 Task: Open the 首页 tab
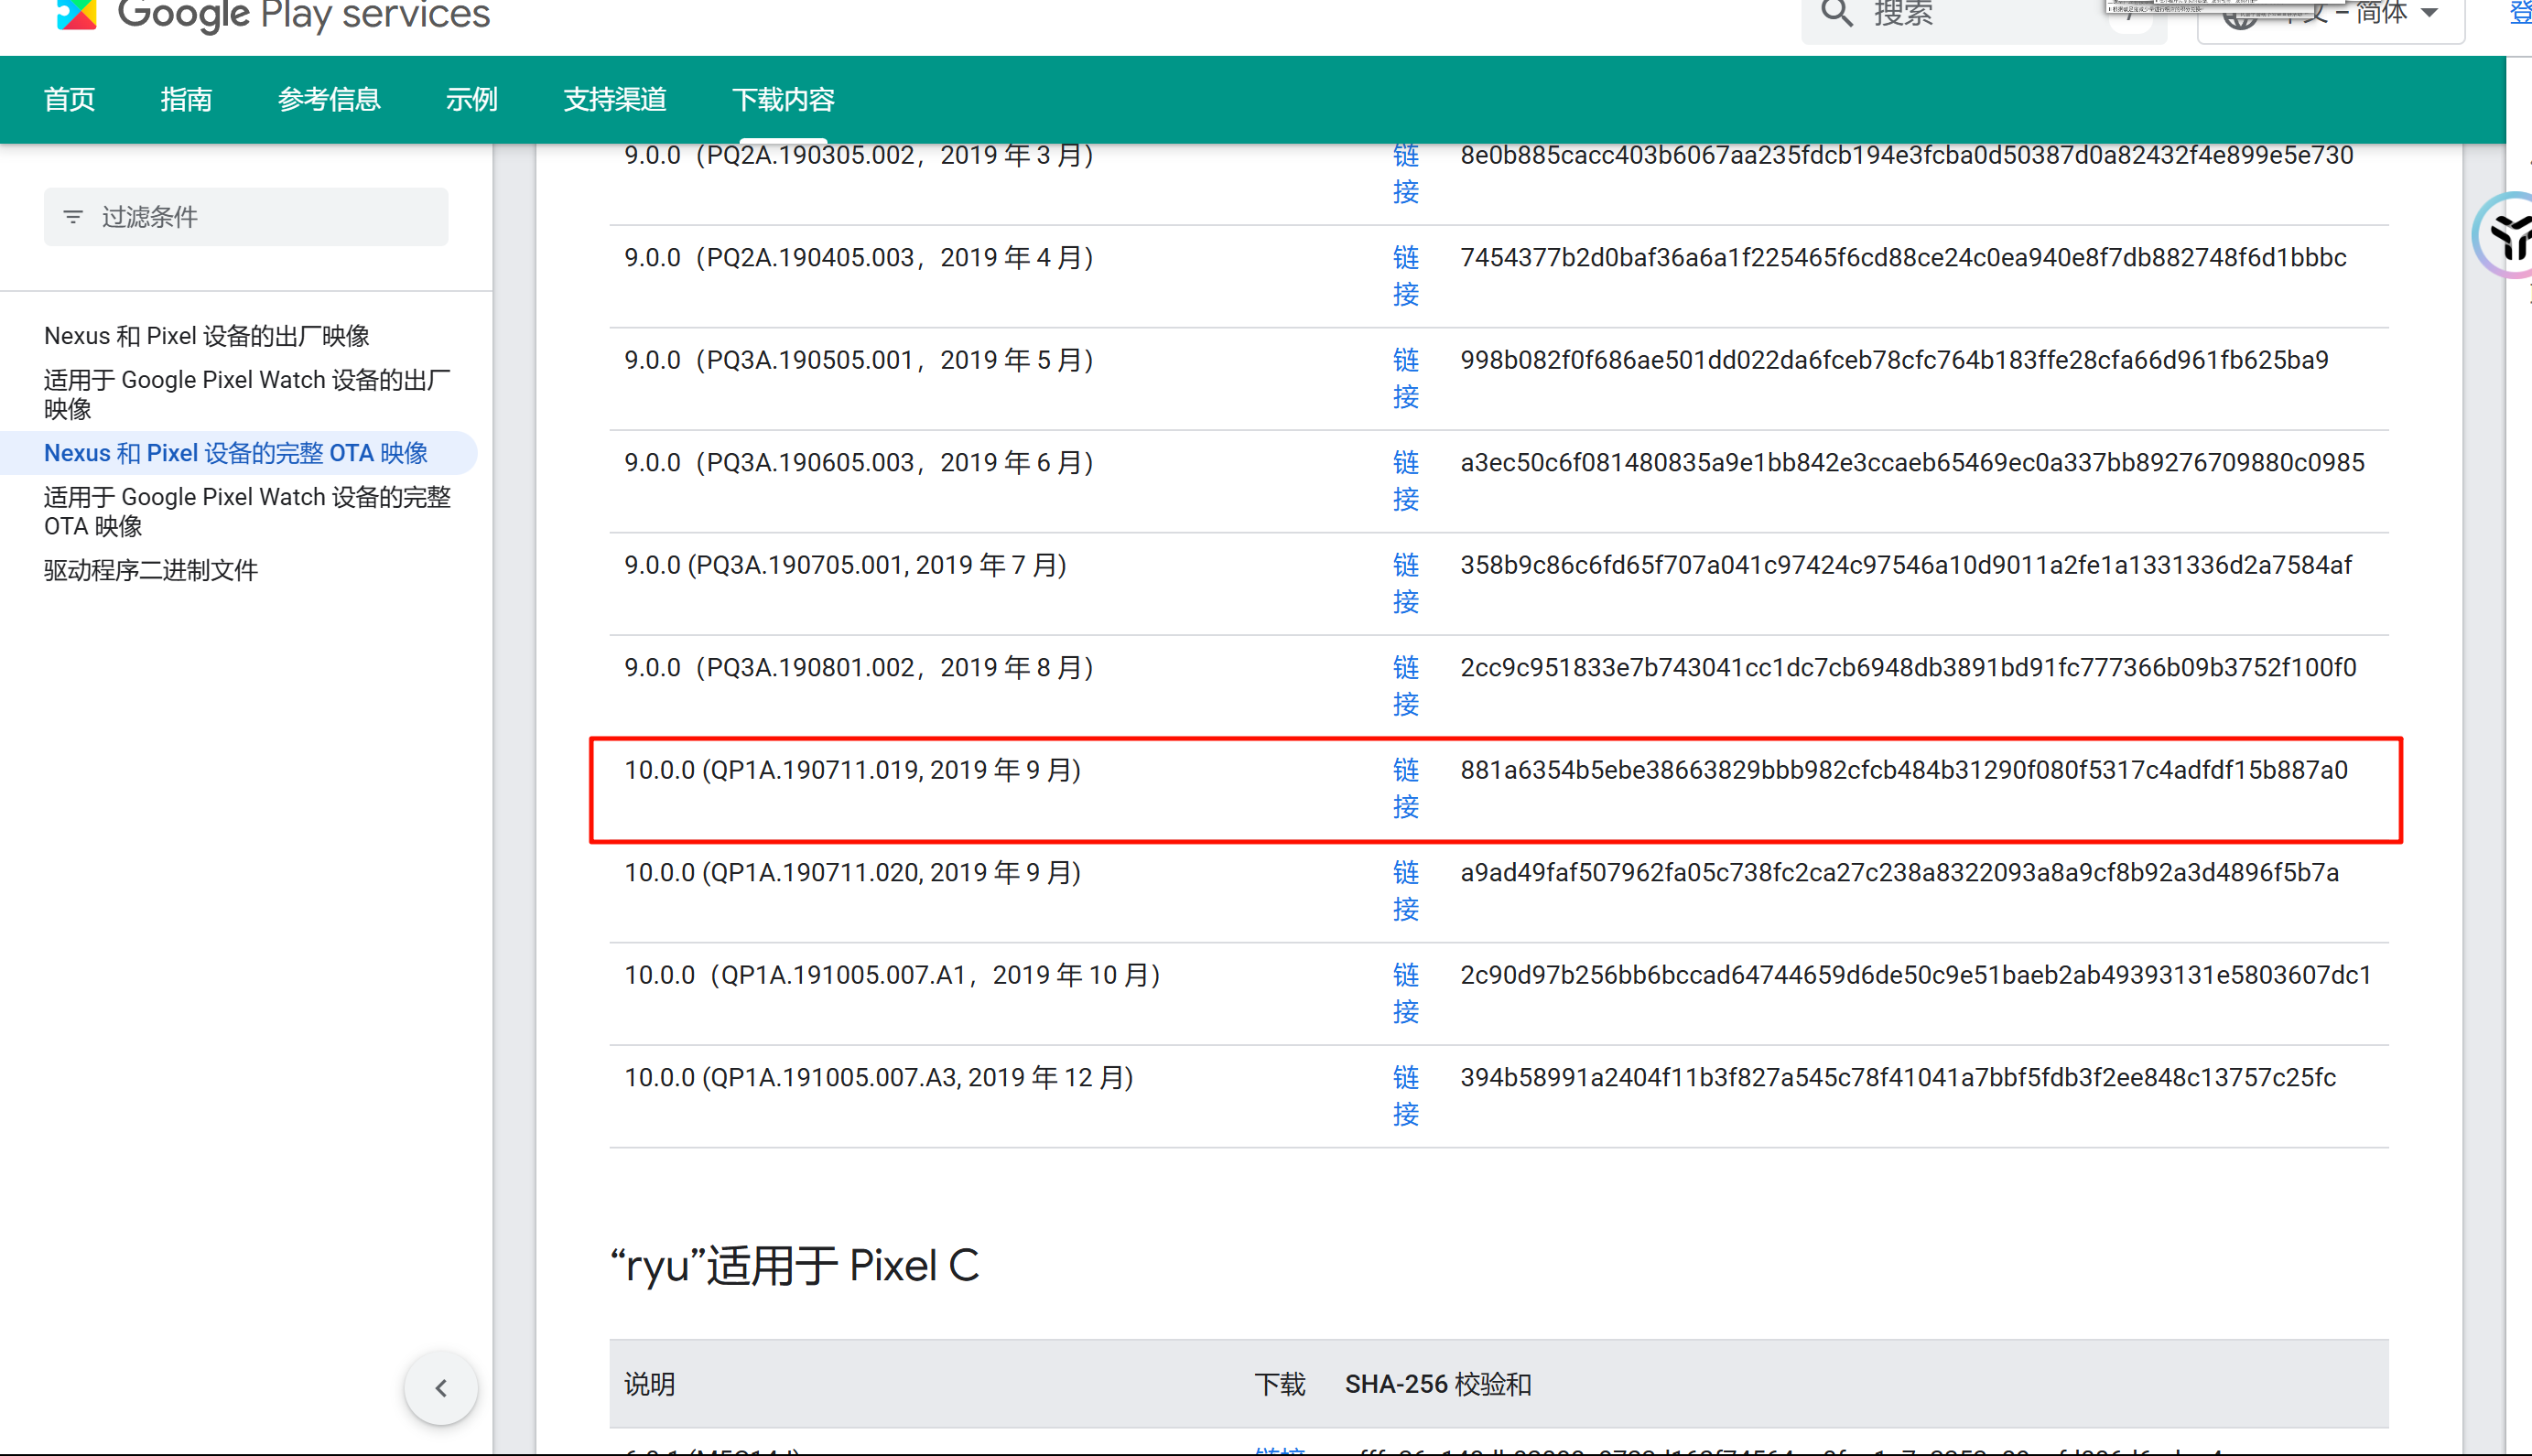(x=70, y=100)
